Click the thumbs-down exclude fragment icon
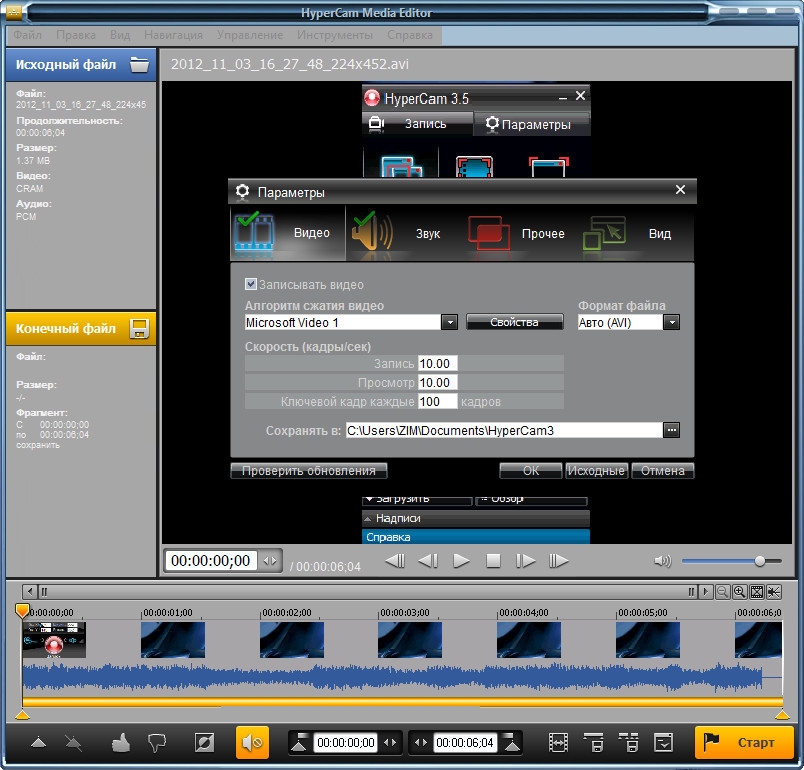 tap(156, 743)
